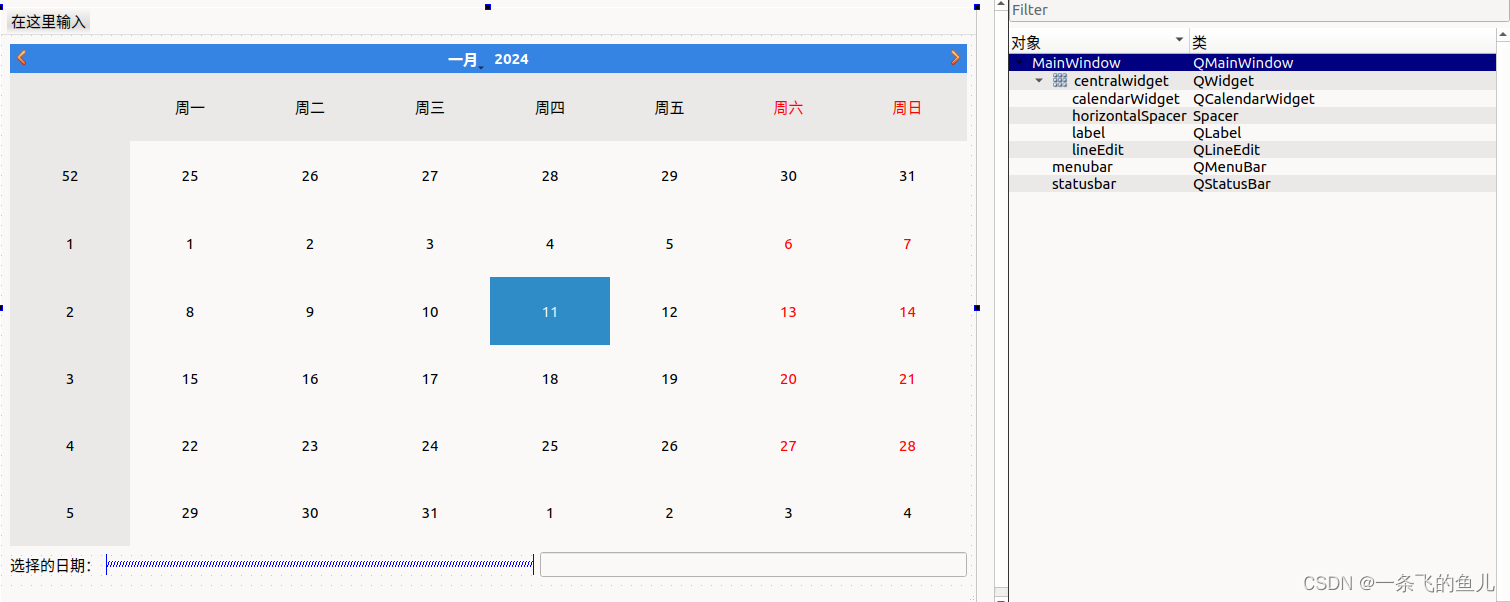Select red date 28 on Sunday
This screenshot has height=602, width=1510.
point(907,446)
